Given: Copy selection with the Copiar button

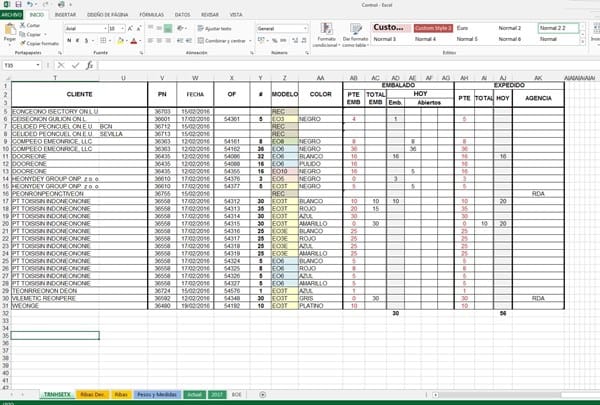Looking at the screenshot, I should [x=30, y=34].
